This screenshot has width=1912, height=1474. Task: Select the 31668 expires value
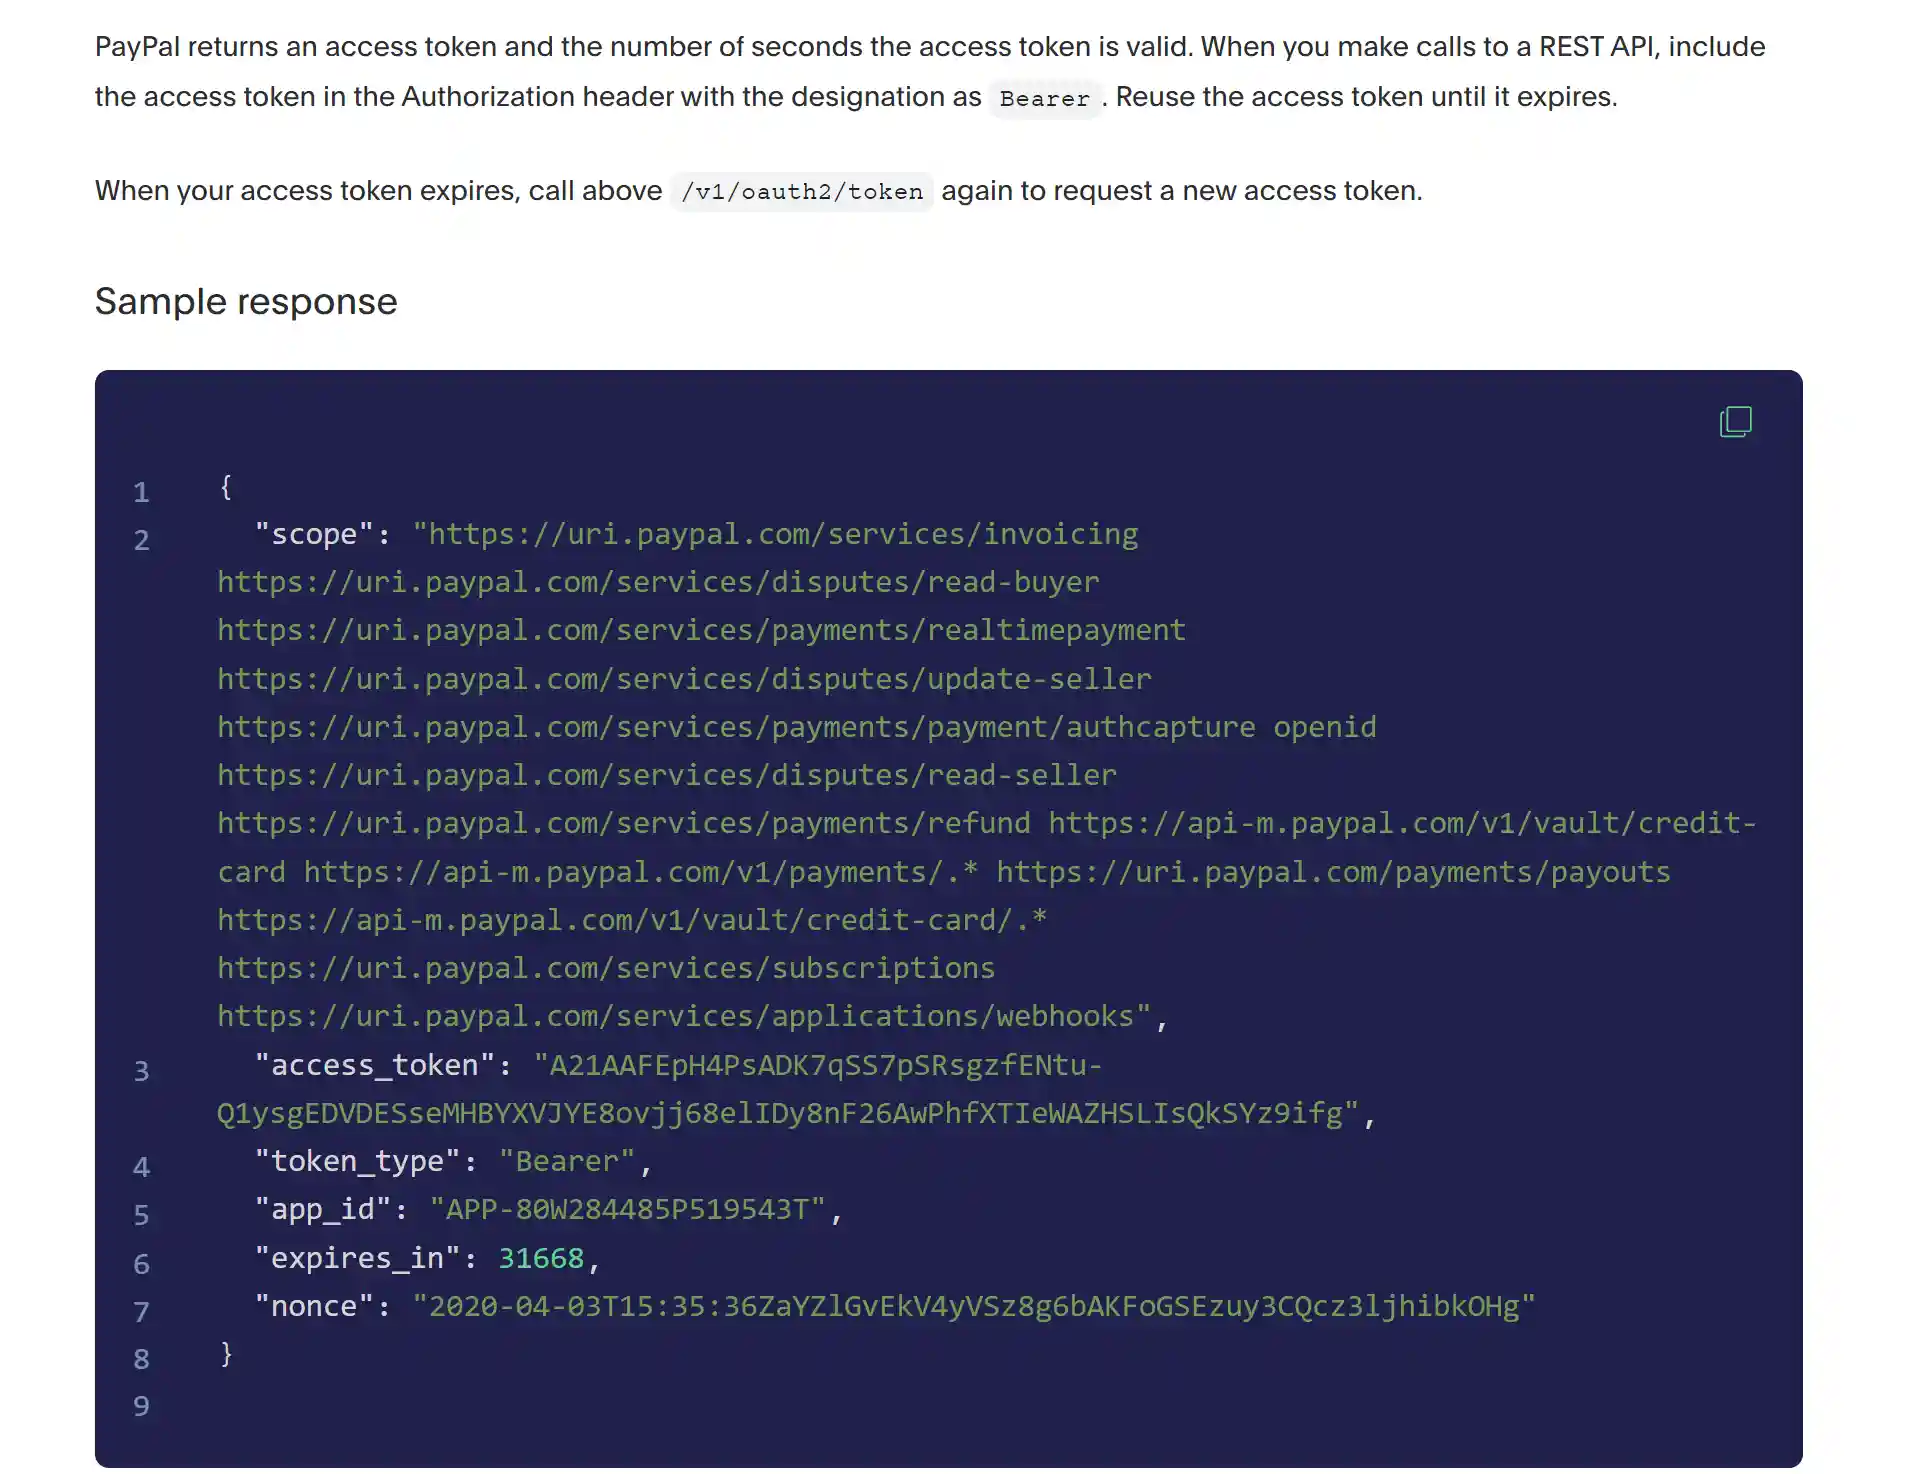[x=541, y=1258]
